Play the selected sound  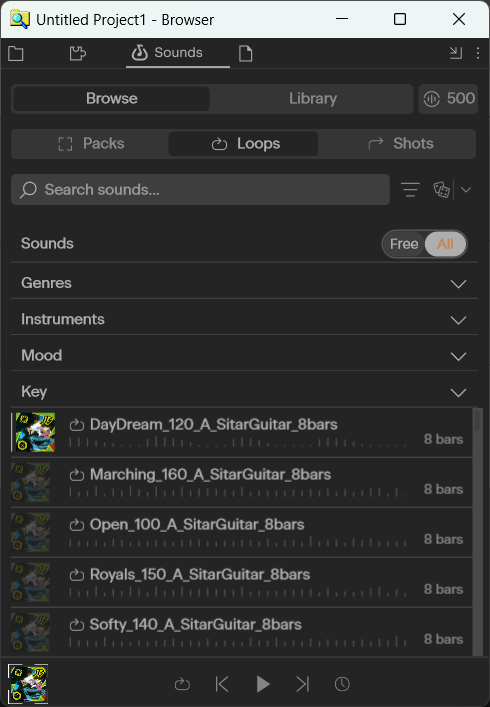tap(262, 684)
